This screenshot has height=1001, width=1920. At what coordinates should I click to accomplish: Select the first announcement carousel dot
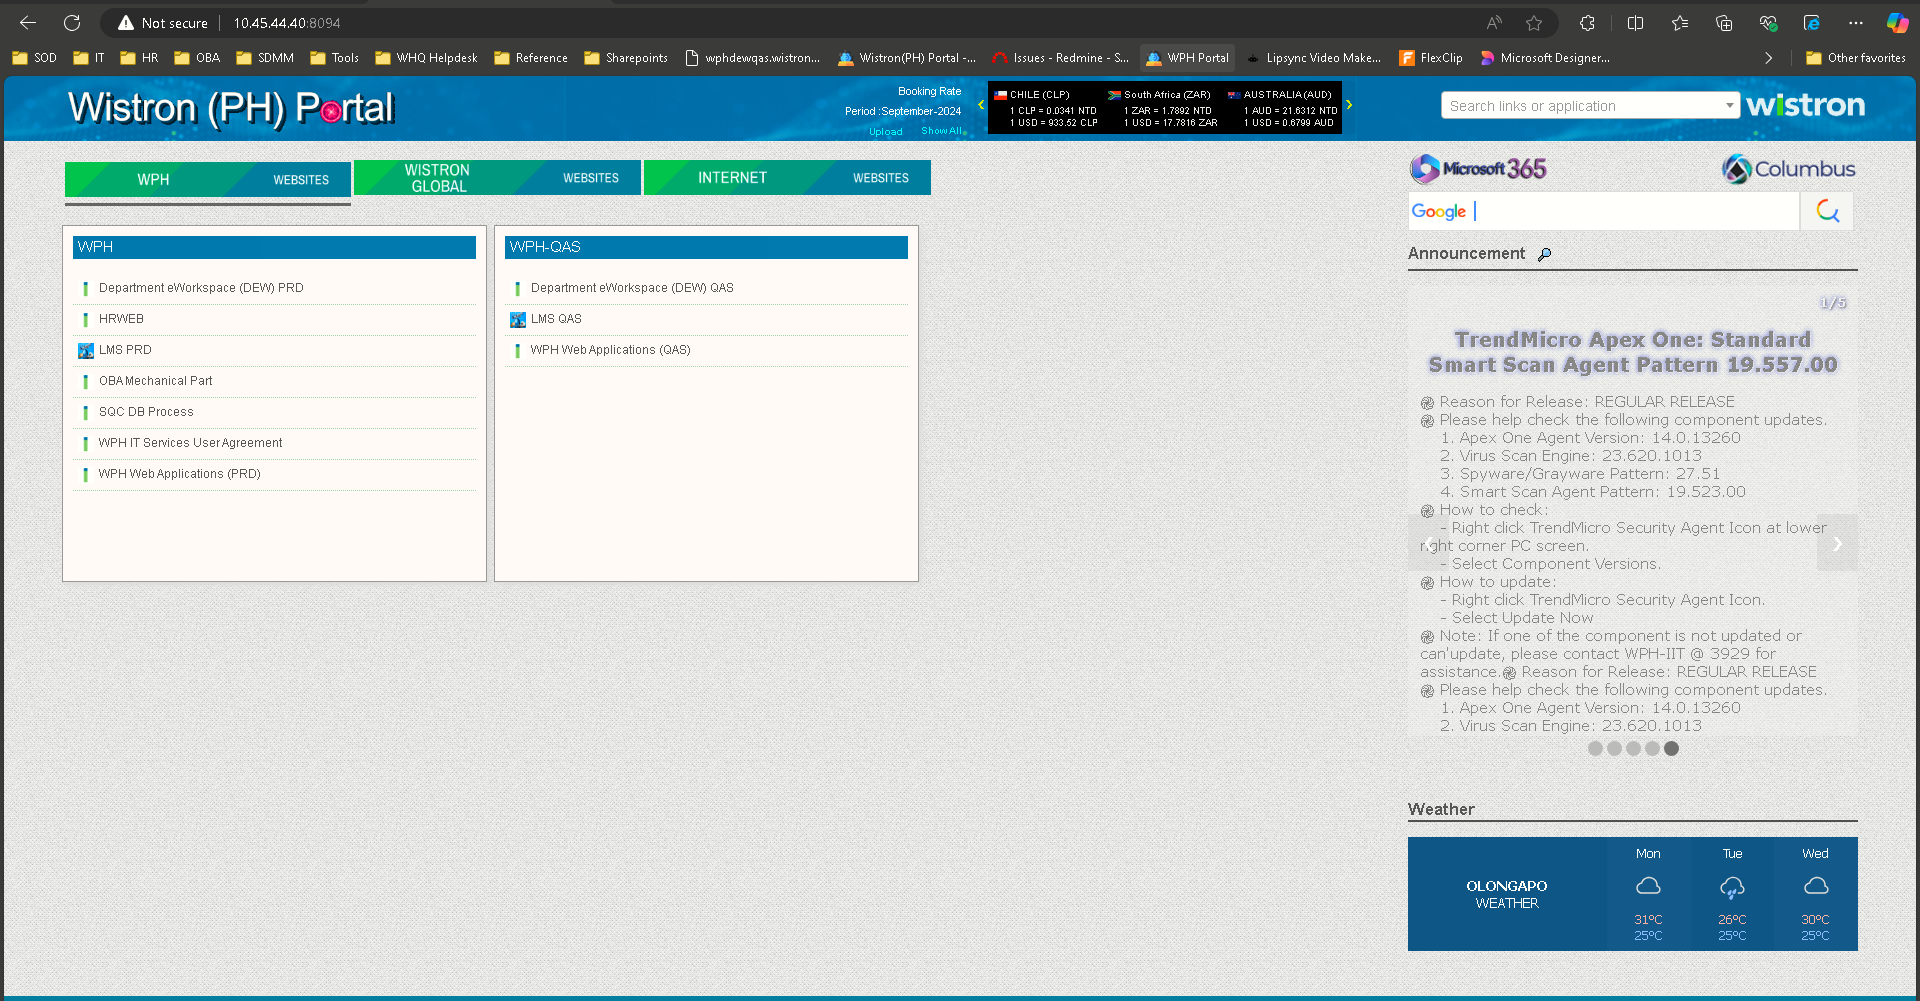1595,748
